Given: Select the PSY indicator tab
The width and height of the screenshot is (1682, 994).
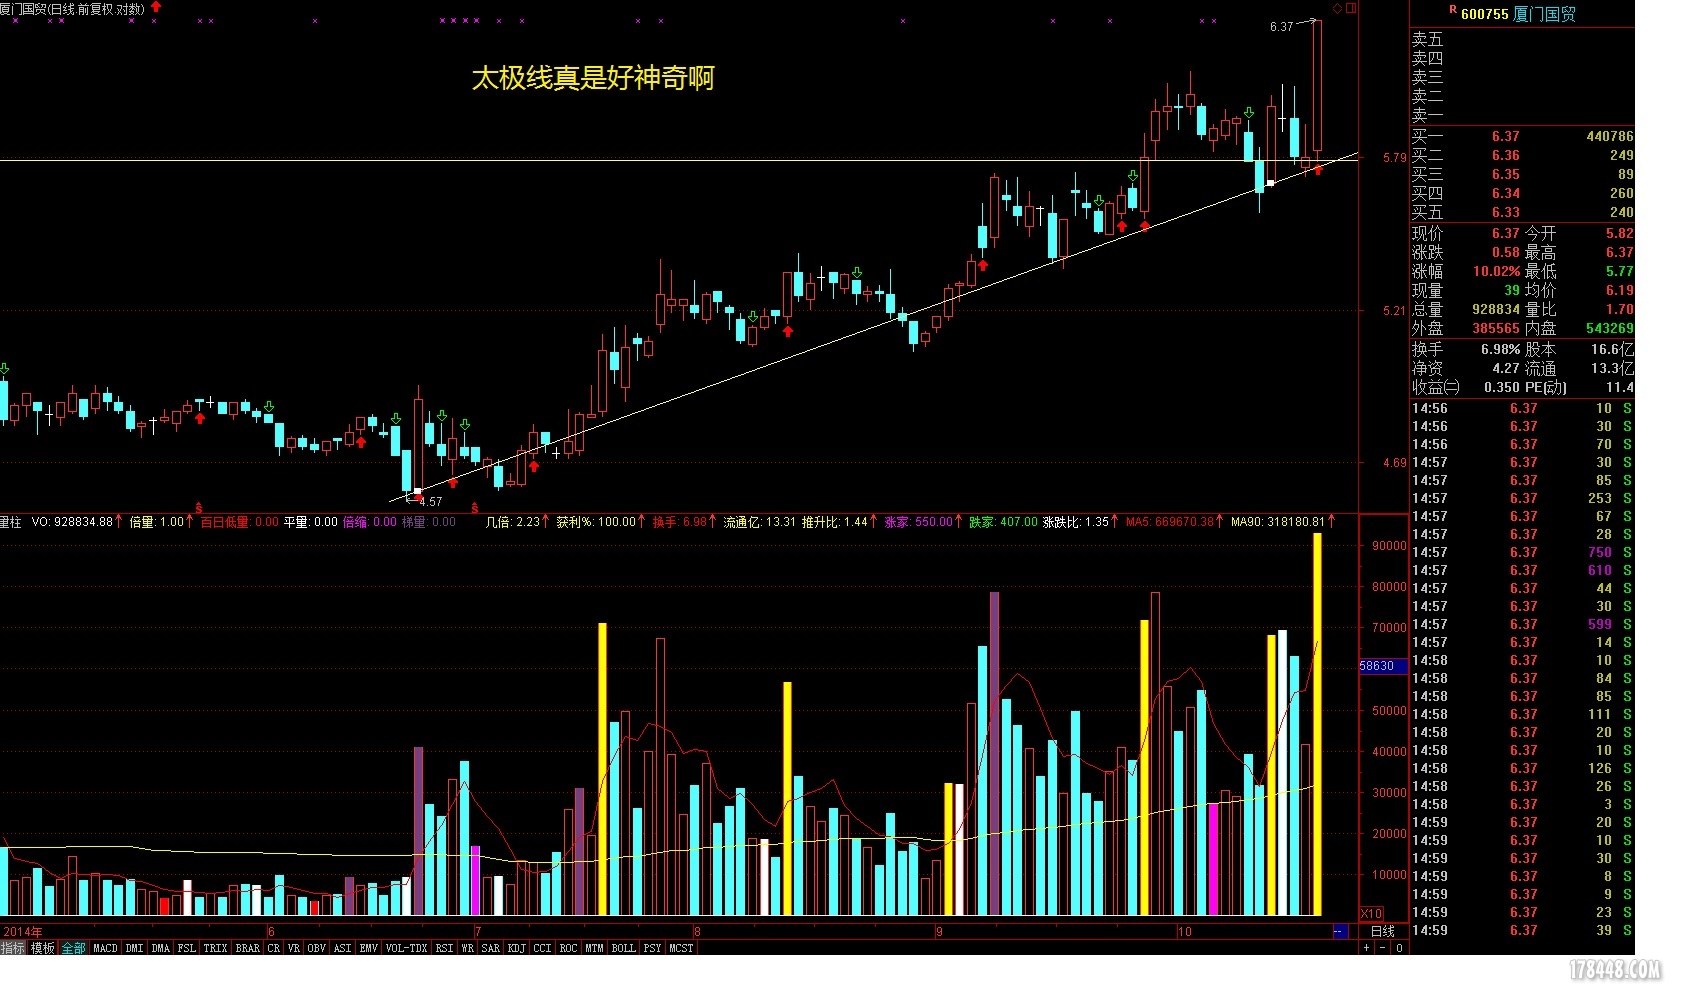Looking at the screenshot, I should [652, 948].
